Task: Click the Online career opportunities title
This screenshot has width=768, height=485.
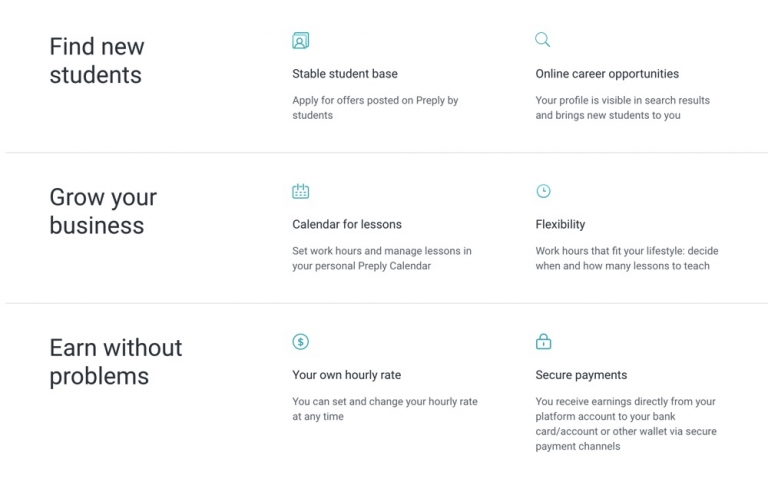Action: click(x=607, y=74)
